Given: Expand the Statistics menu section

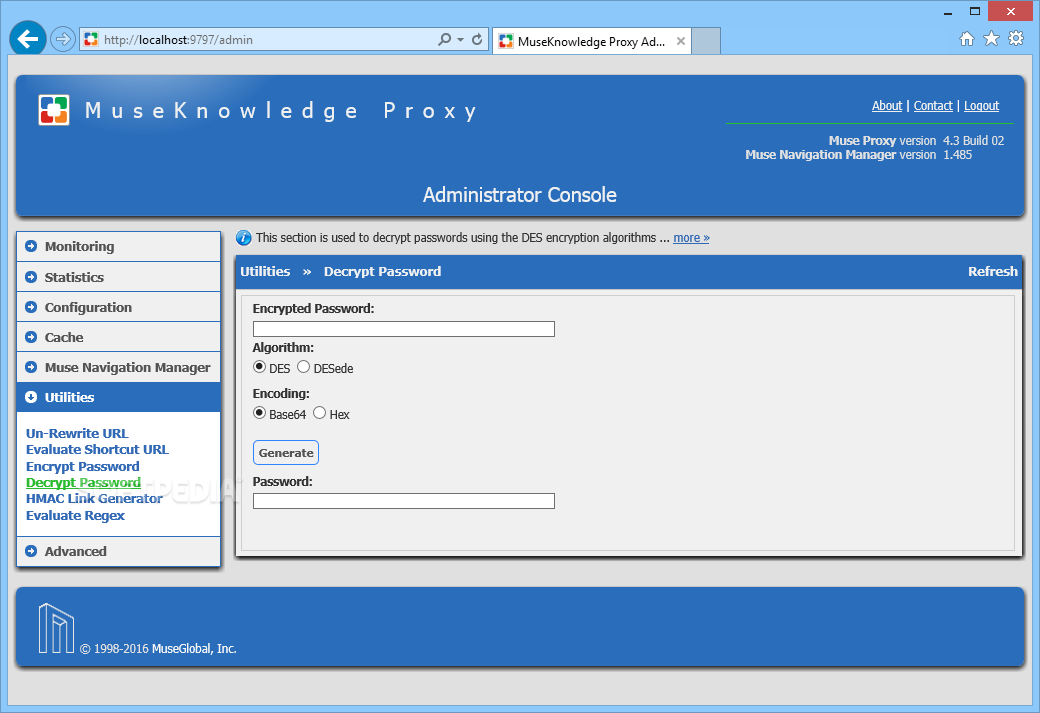Looking at the screenshot, I should pyautogui.click(x=118, y=277).
